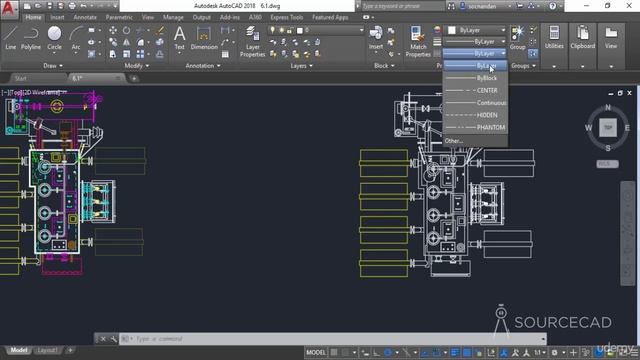Expand the Groups panel
Image resolution: width=640 pixels, height=360 pixels.
(523, 66)
